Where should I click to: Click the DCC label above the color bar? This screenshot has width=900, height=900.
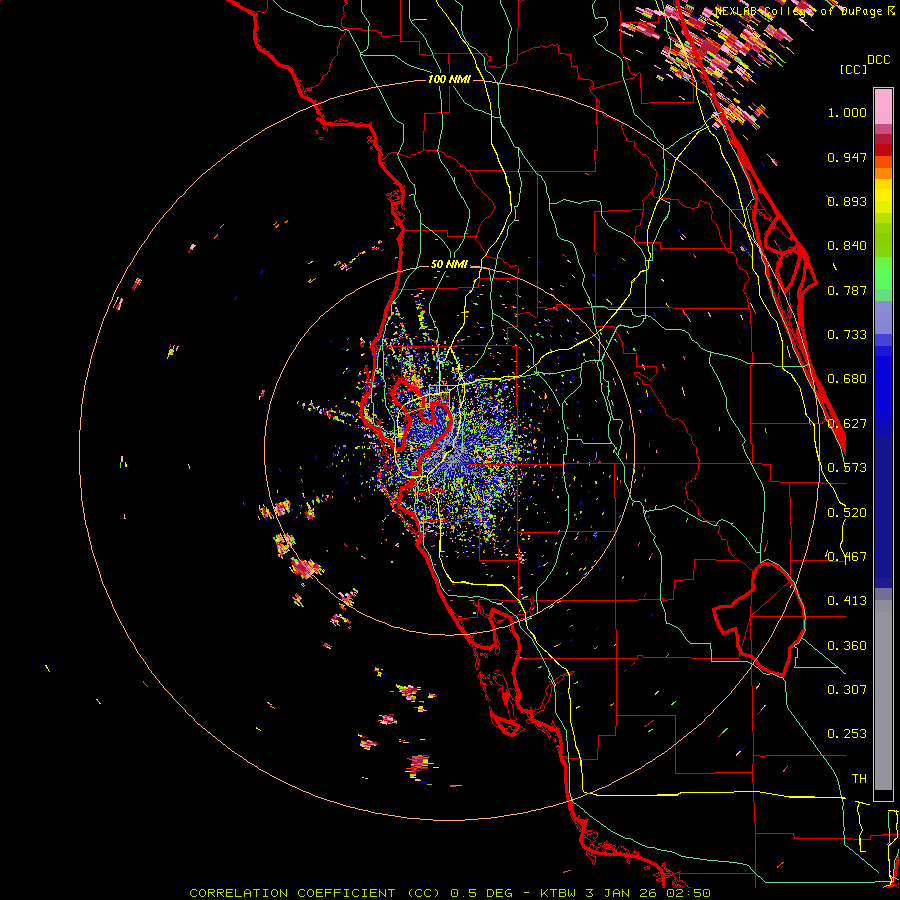(x=879, y=60)
